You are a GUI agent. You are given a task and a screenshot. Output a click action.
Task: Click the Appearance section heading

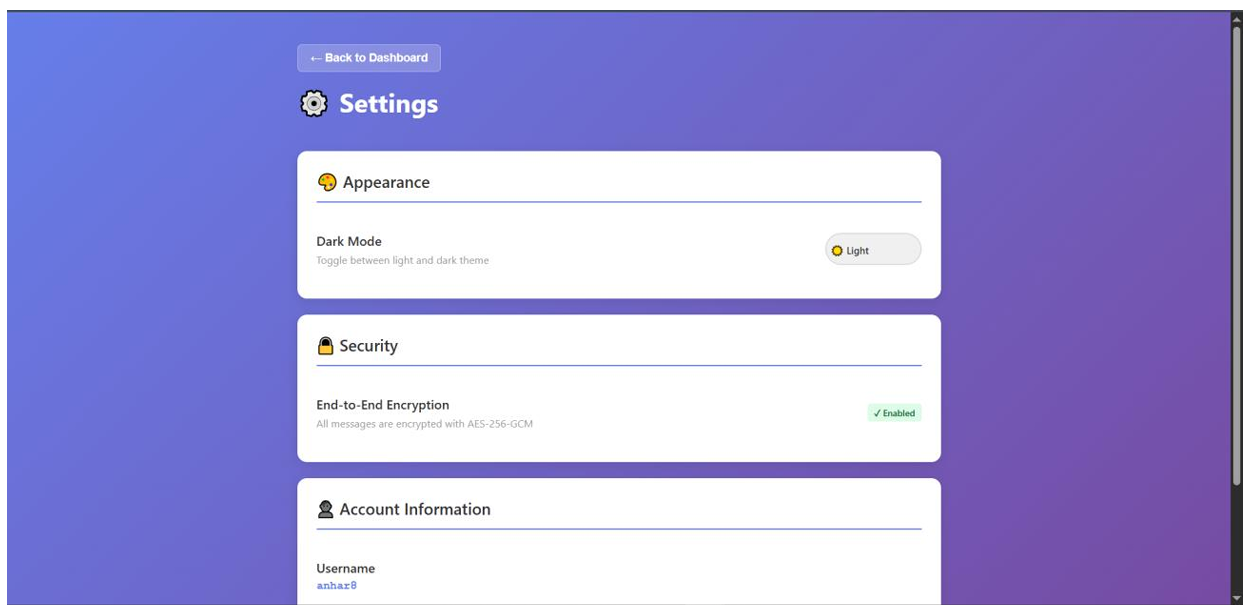[x=386, y=182]
